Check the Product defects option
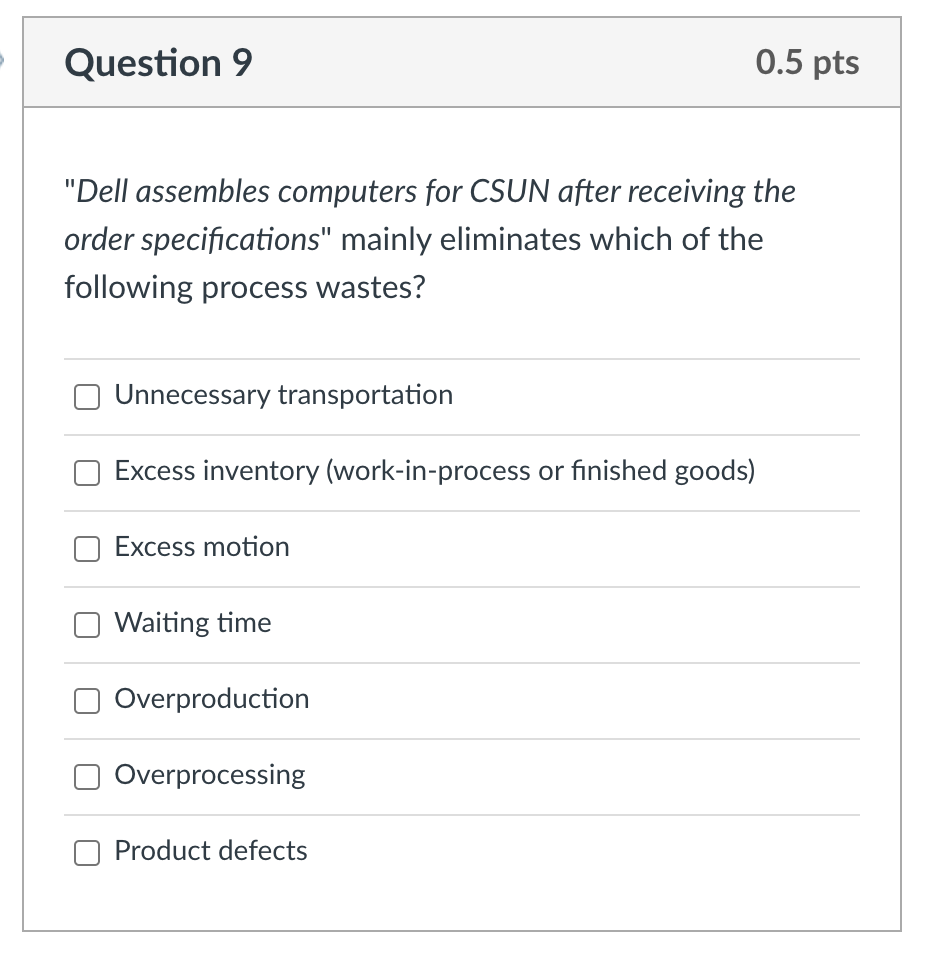 [86, 853]
